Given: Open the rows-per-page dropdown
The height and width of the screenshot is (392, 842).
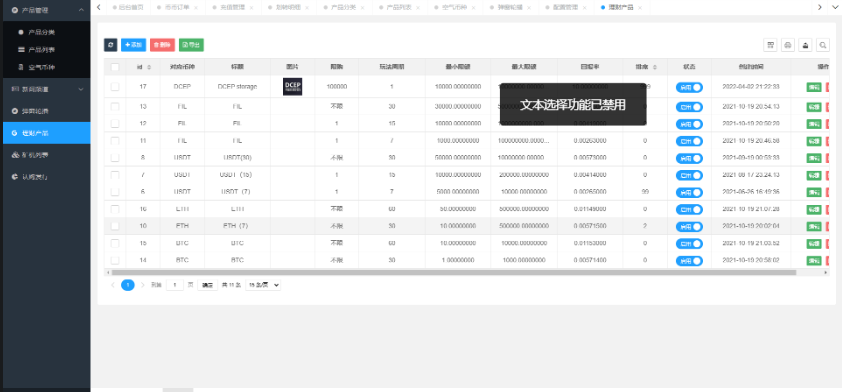Looking at the screenshot, I should pyautogui.click(x=263, y=285).
